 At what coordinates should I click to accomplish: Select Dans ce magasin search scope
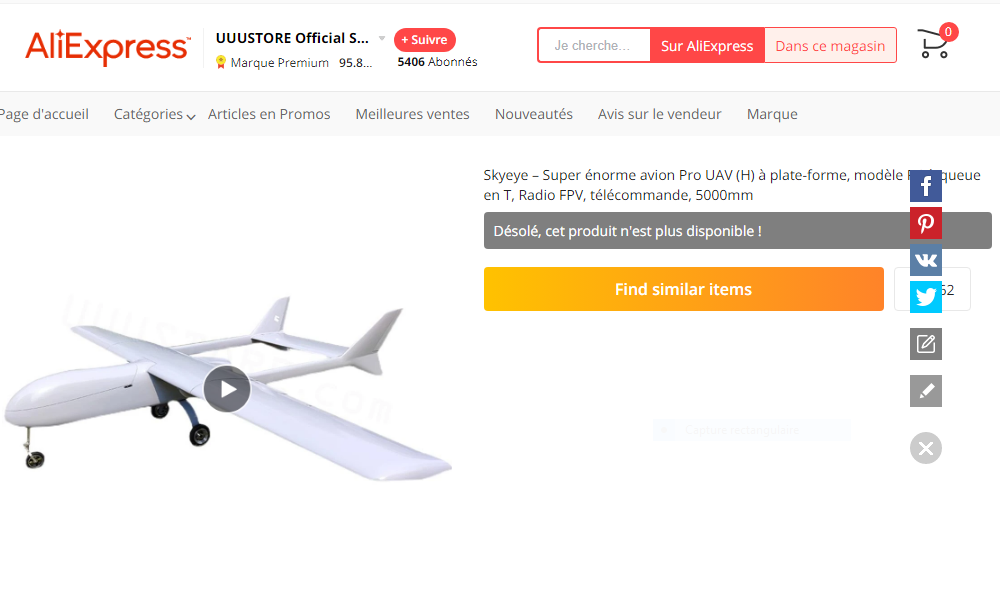tap(830, 46)
